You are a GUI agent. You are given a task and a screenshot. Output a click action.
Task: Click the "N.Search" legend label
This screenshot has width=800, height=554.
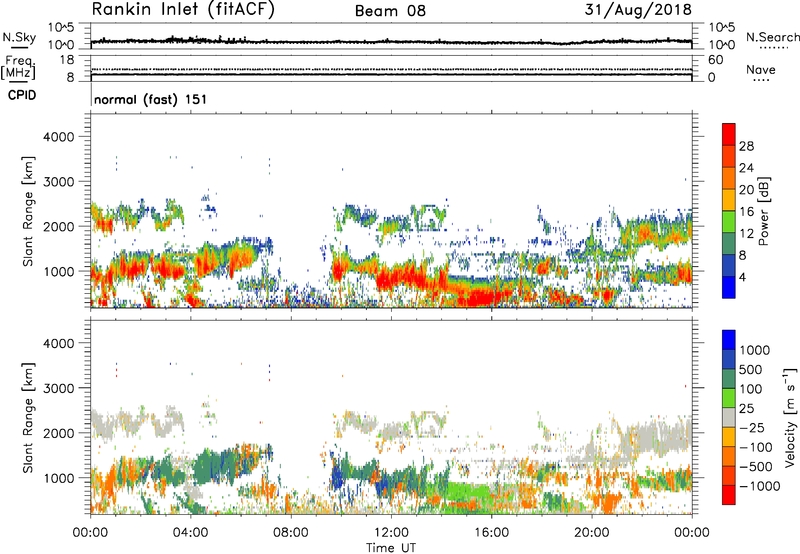click(772, 37)
